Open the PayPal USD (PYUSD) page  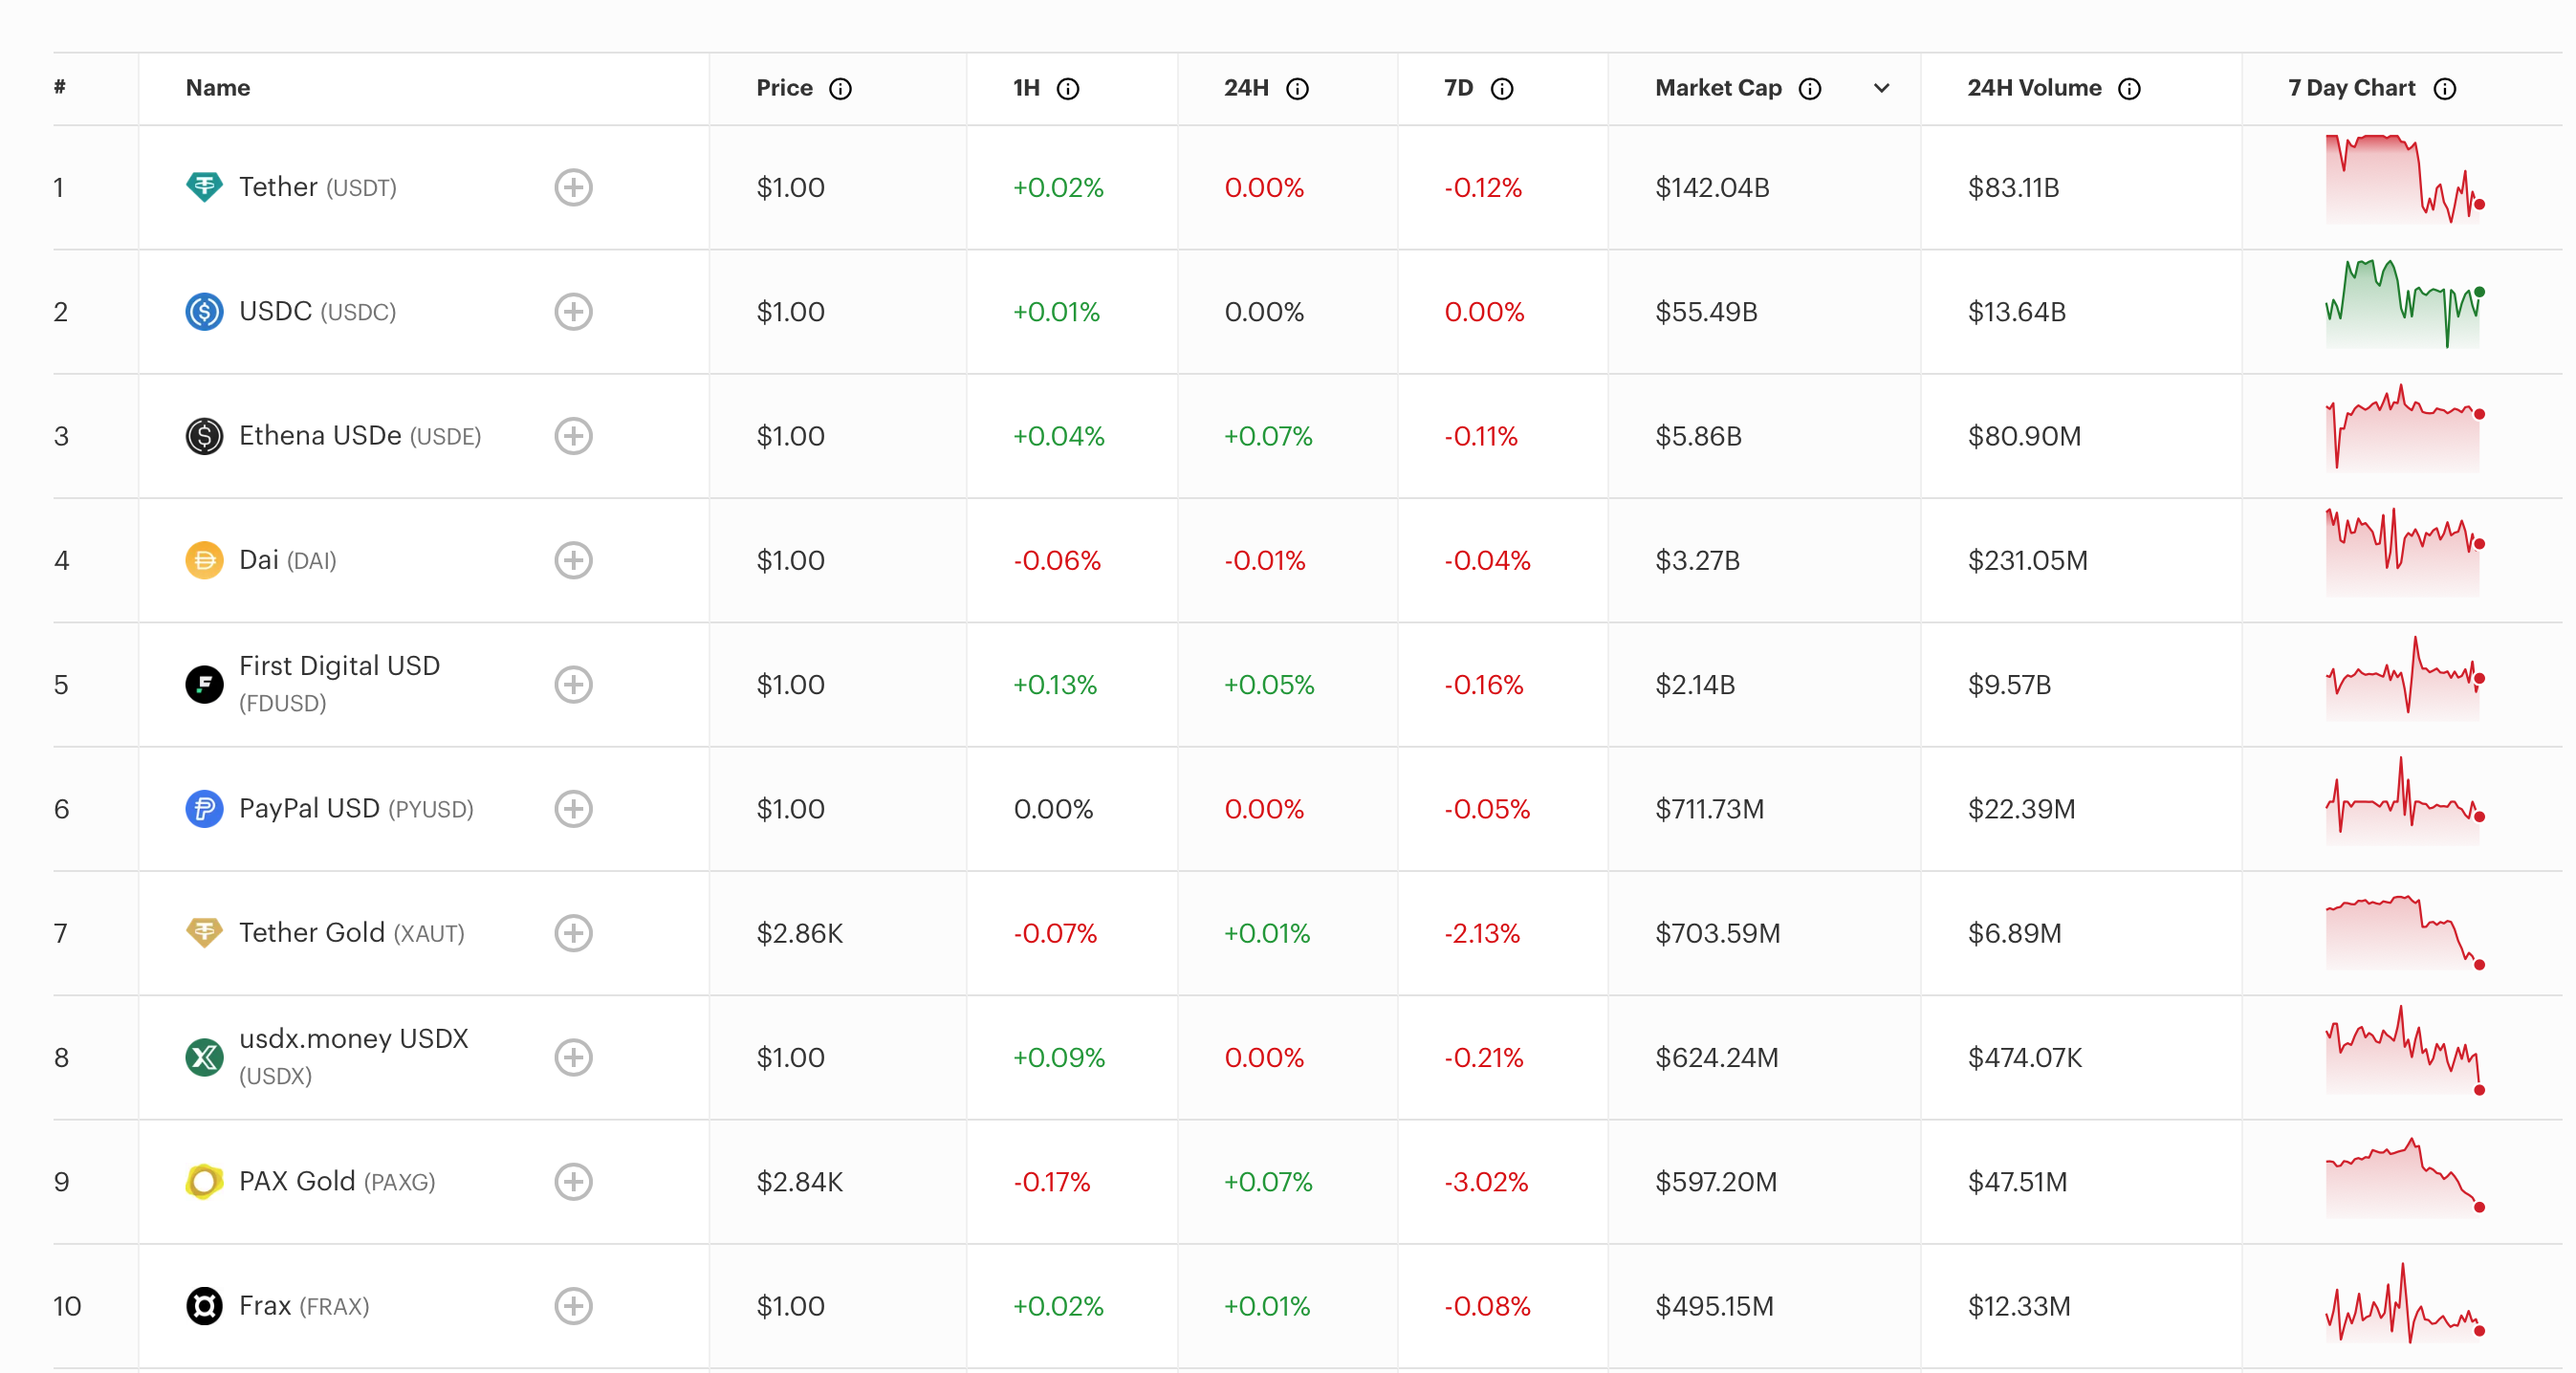[x=356, y=808]
